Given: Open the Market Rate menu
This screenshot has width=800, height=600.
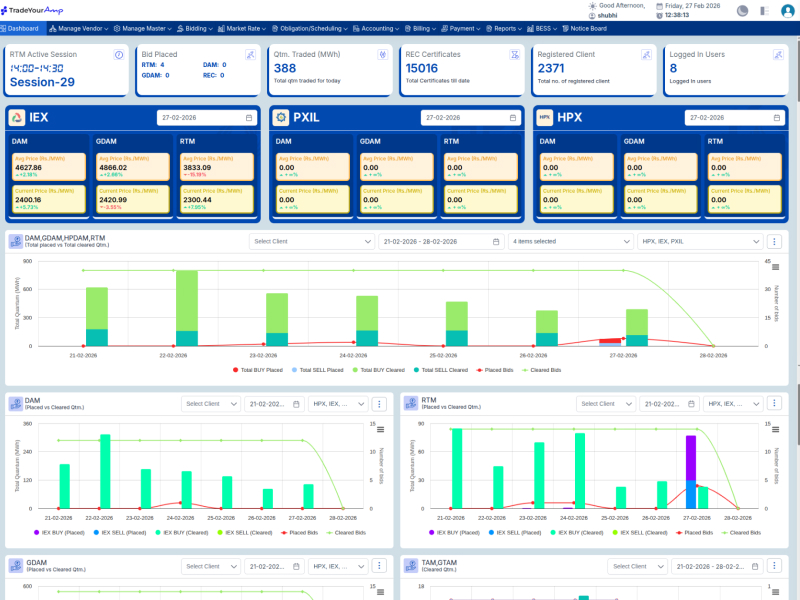Looking at the screenshot, I should [x=242, y=29].
